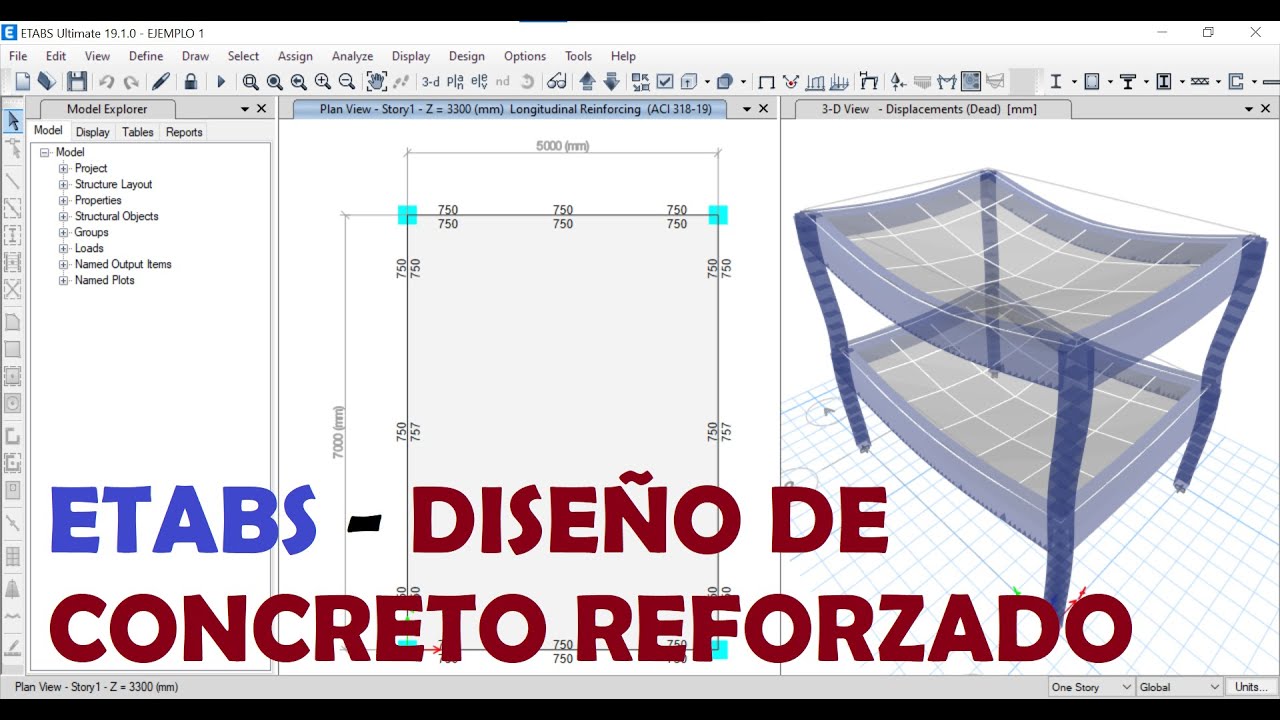Image resolution: width=1280 pixels, height=720 pixels.
Task: Click the Restore Full View magnifier
Action: 274,82
